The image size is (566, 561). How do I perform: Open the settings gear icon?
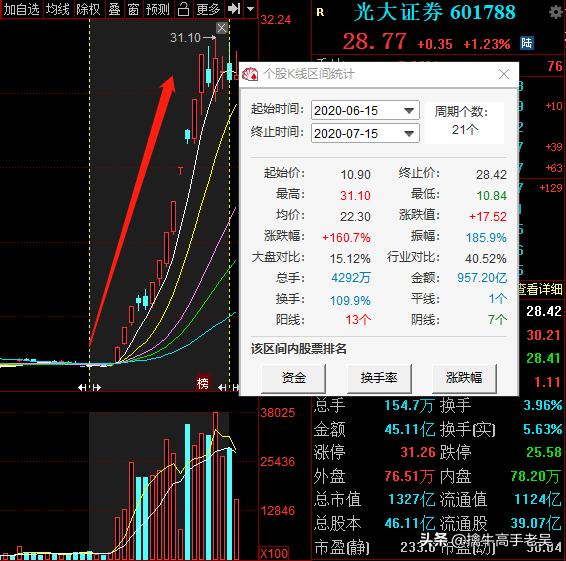point(556,13)
